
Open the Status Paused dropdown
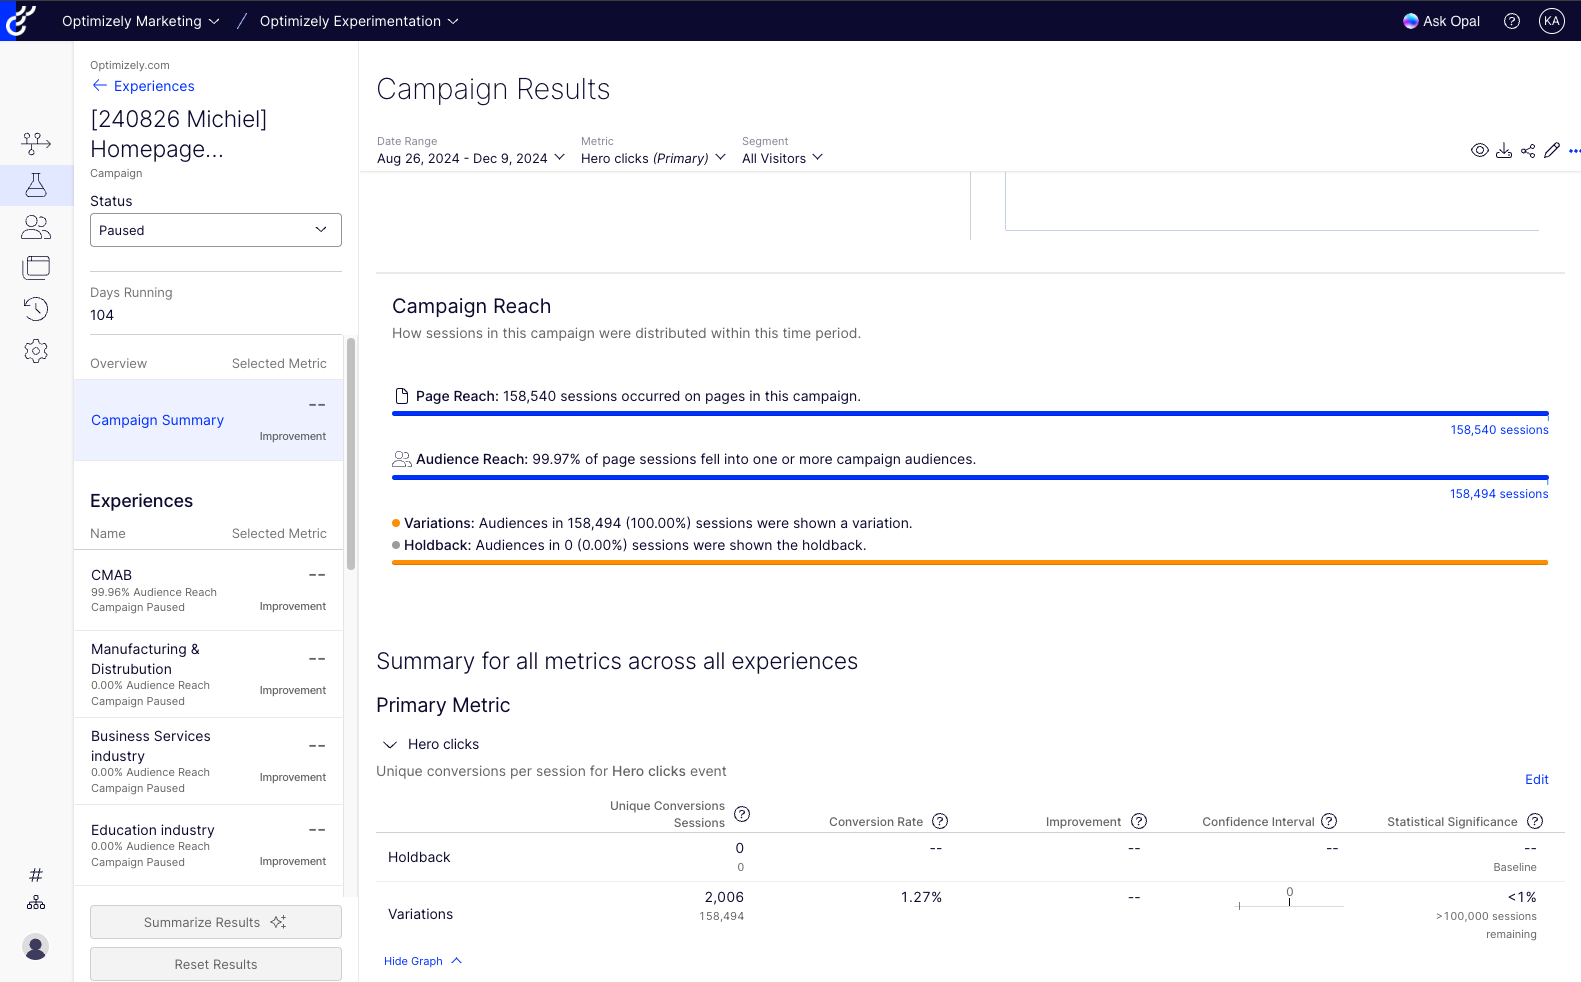tap(216, 230)
